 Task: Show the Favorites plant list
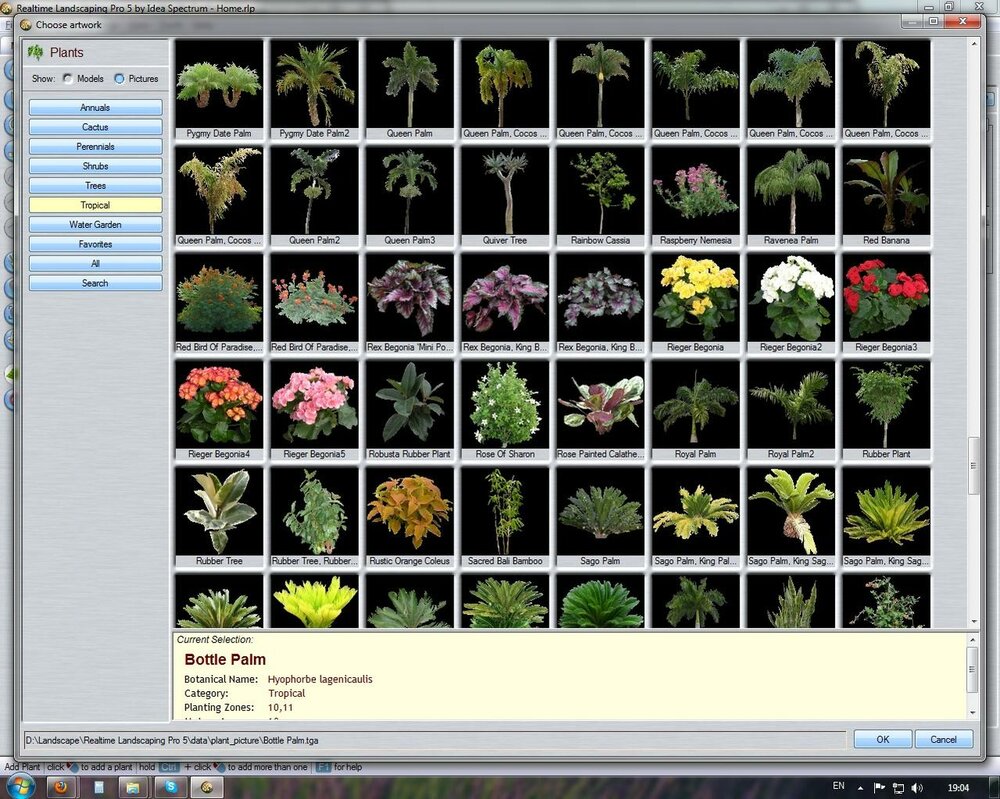point(95,244)
